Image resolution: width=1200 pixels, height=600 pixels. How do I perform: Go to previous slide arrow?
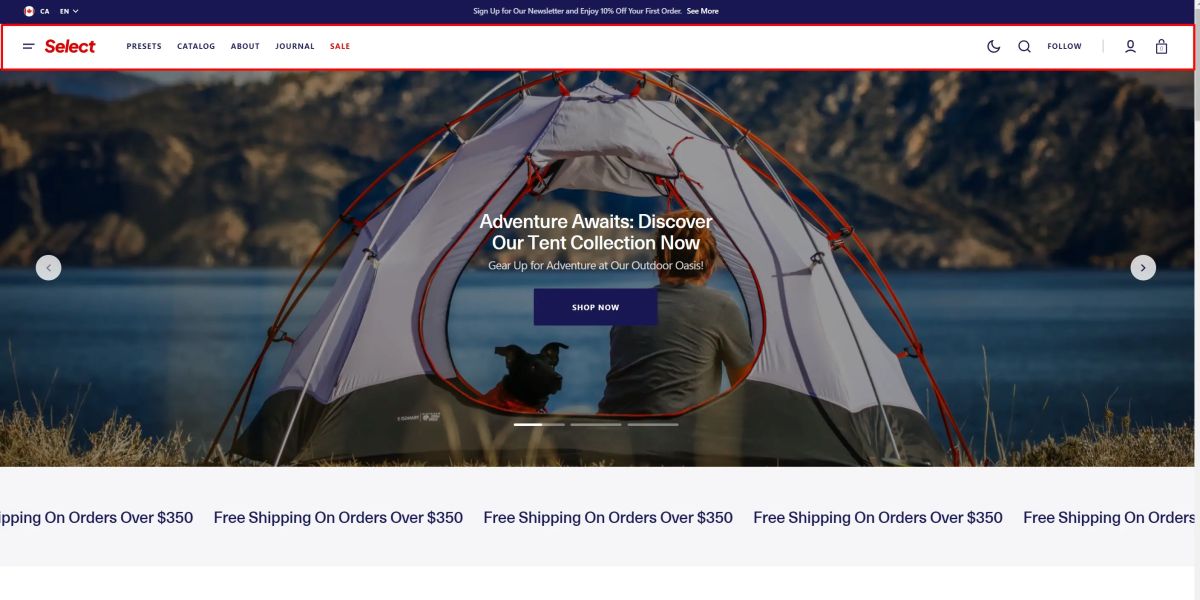coord(48,267)
